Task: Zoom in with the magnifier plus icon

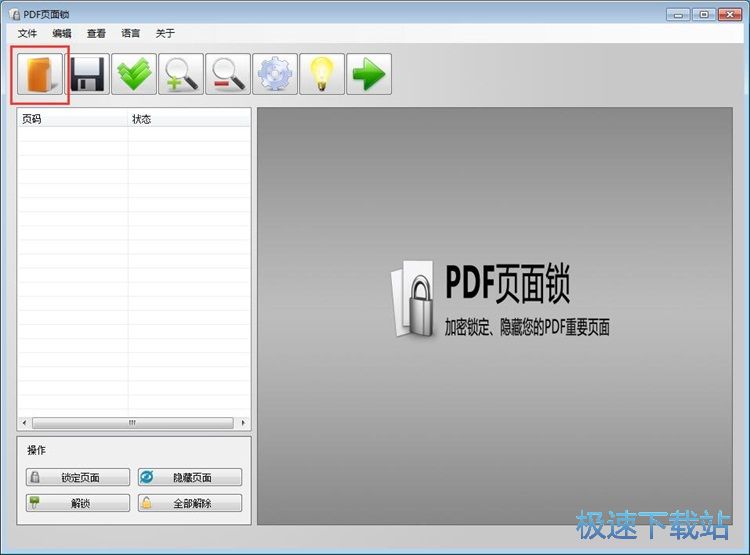Action: coord(181,74)
